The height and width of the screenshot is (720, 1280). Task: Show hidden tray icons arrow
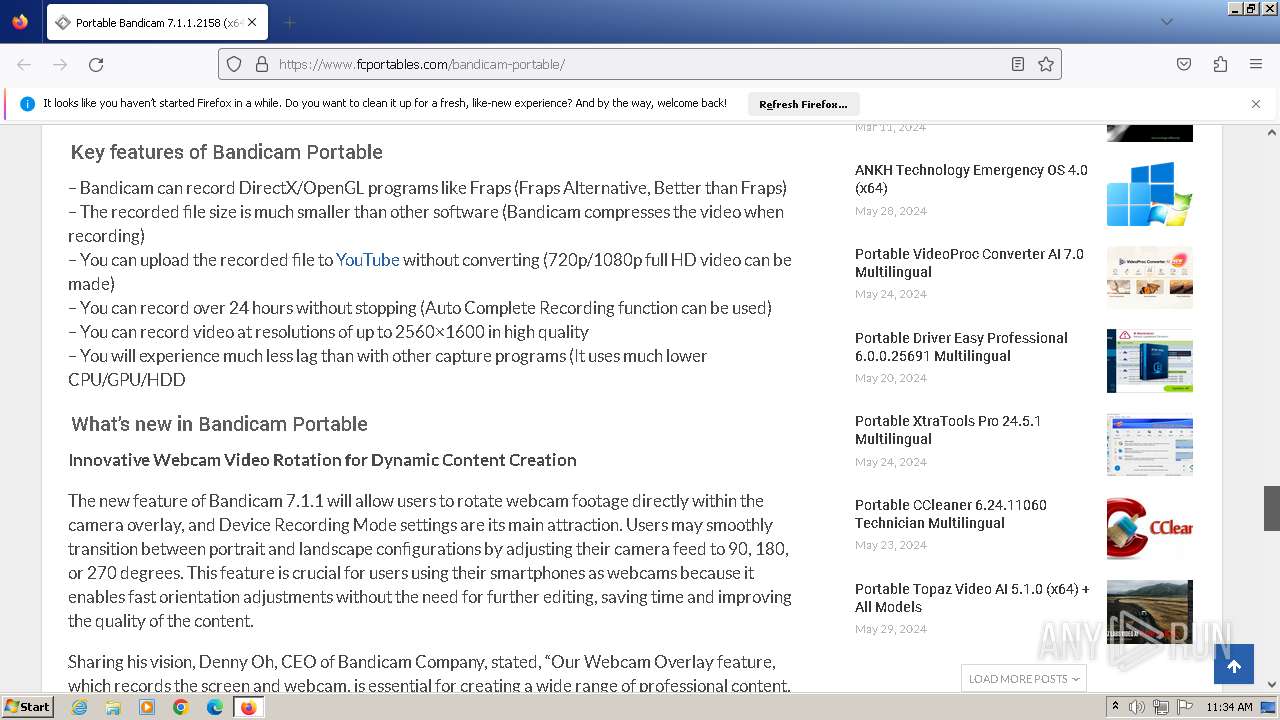[x=1116, y=707]
